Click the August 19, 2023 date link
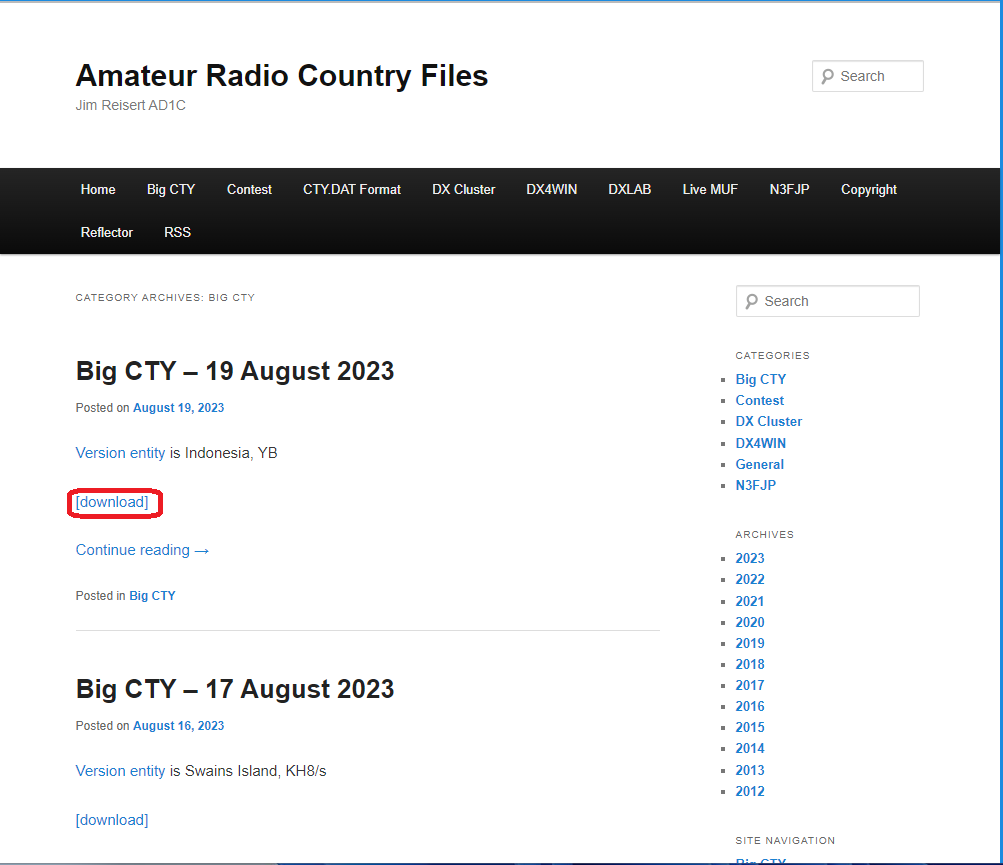 point(178,408)
